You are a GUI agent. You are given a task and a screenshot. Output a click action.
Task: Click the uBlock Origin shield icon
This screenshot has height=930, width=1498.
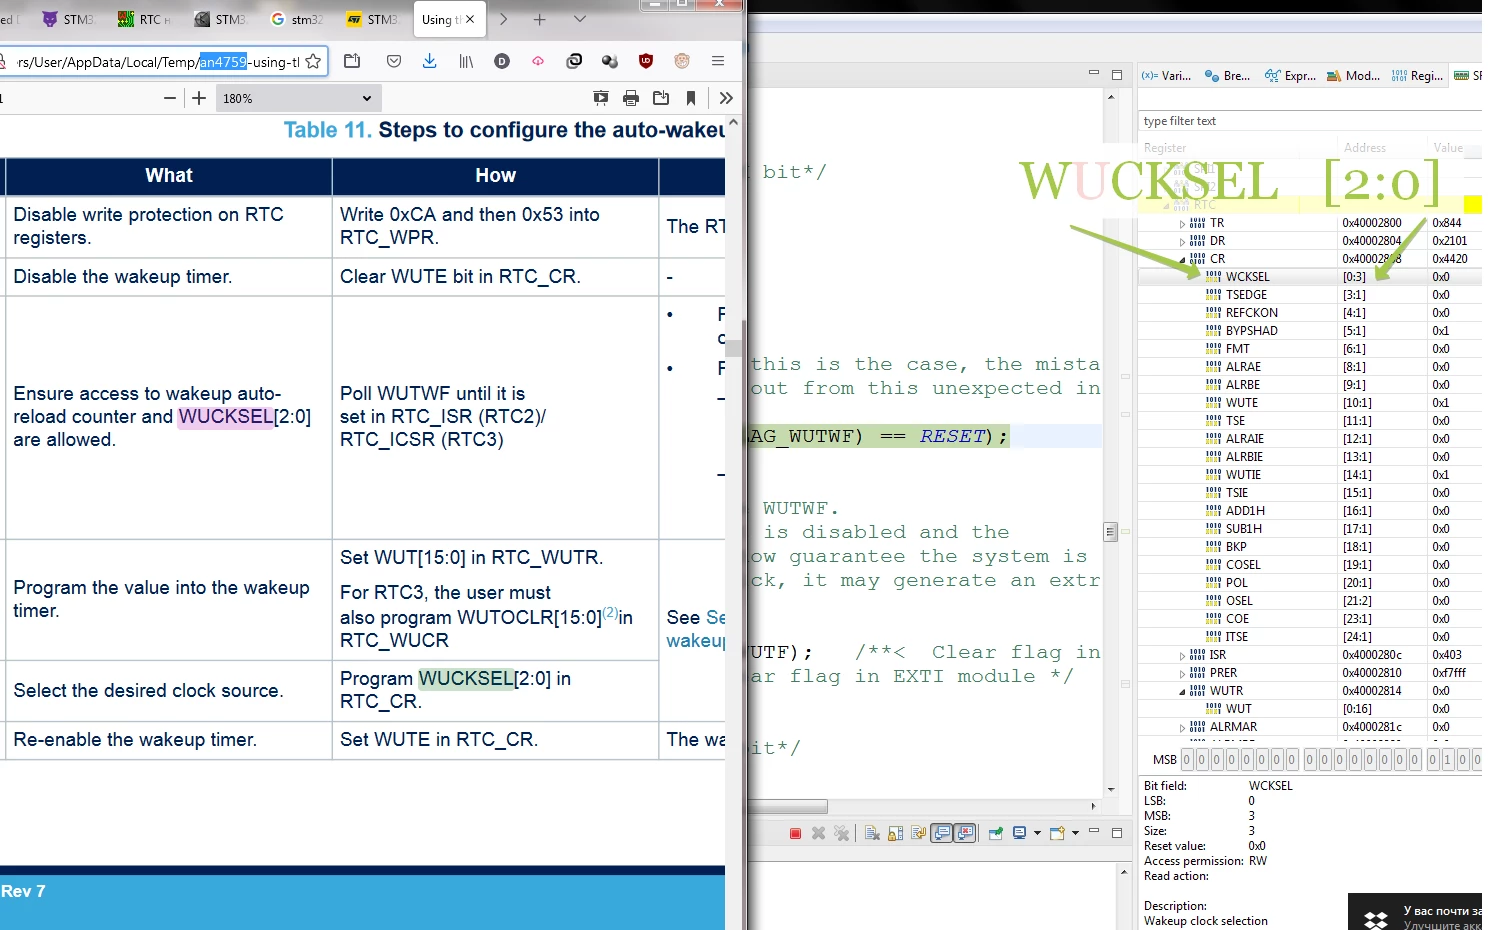(x=646, y=61)
